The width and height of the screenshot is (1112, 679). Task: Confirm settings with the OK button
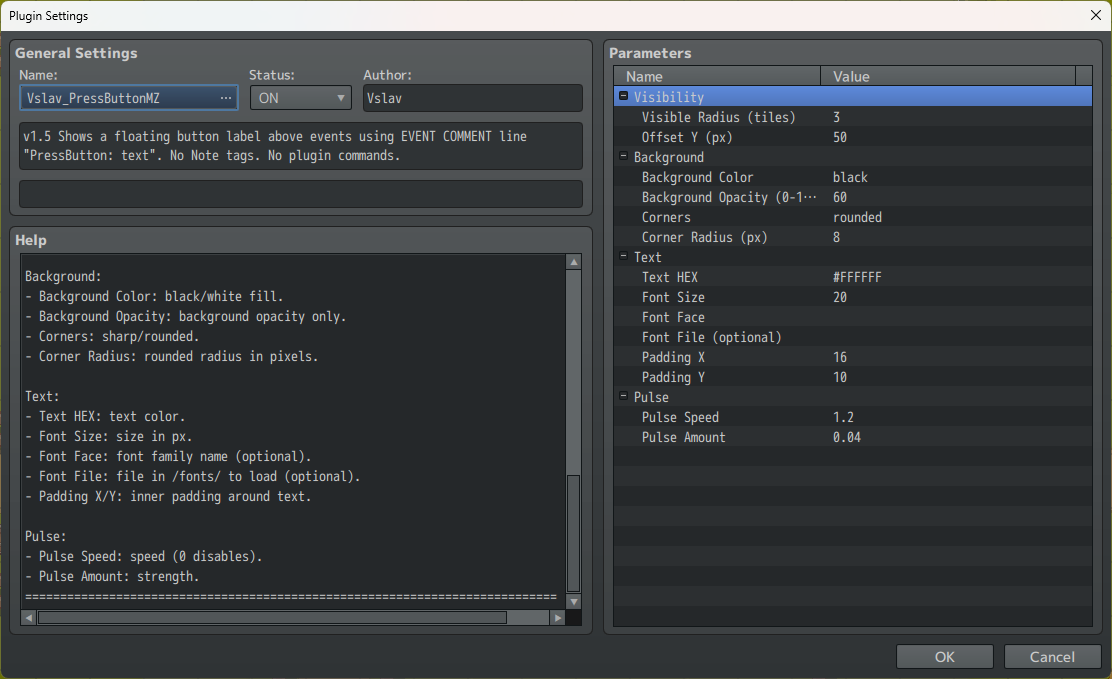(x=944, y=656)
